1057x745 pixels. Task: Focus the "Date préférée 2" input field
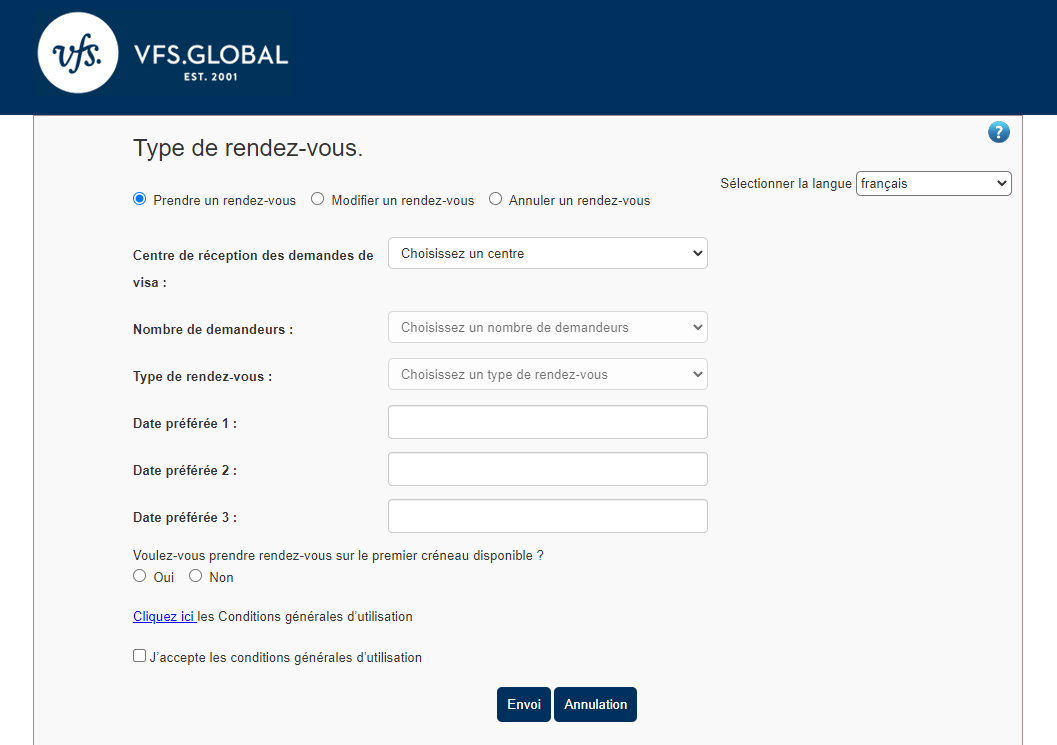547,469
